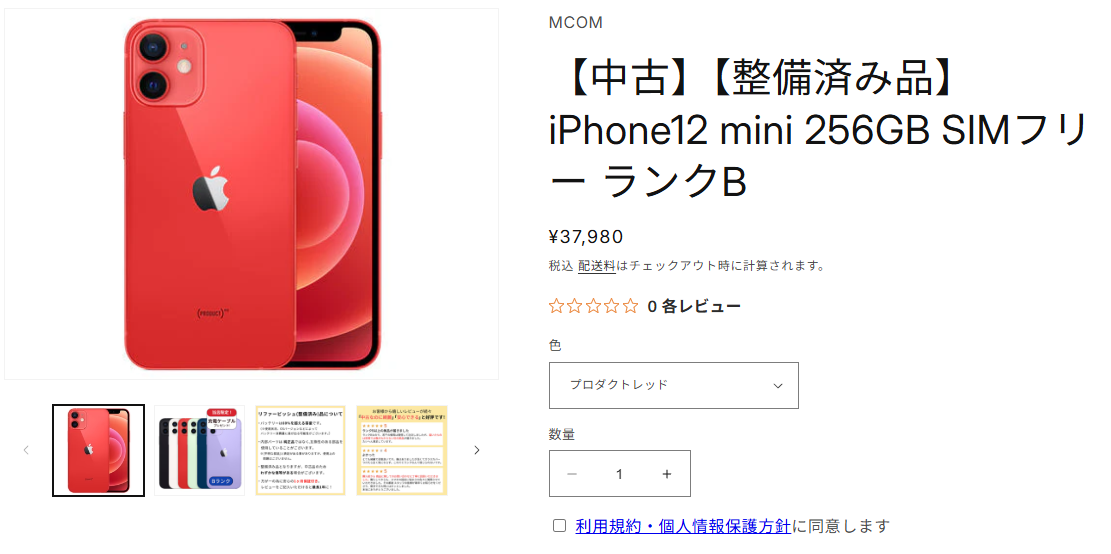Select the all-colors lineup thumbnail
This screenshot has width=1111, height=554.
pos(200,451)
